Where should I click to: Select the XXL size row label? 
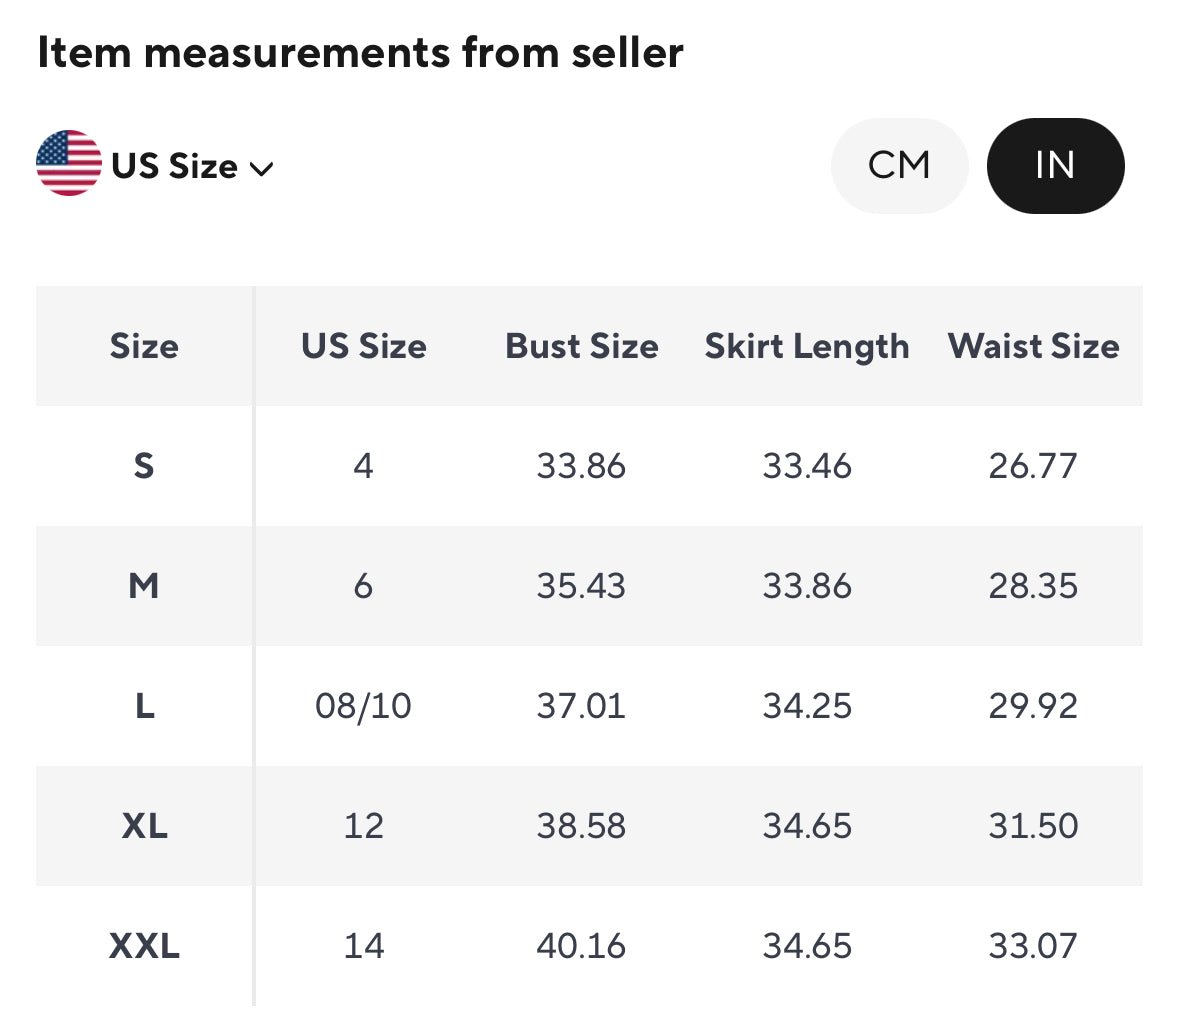click(x=144, y=946)
